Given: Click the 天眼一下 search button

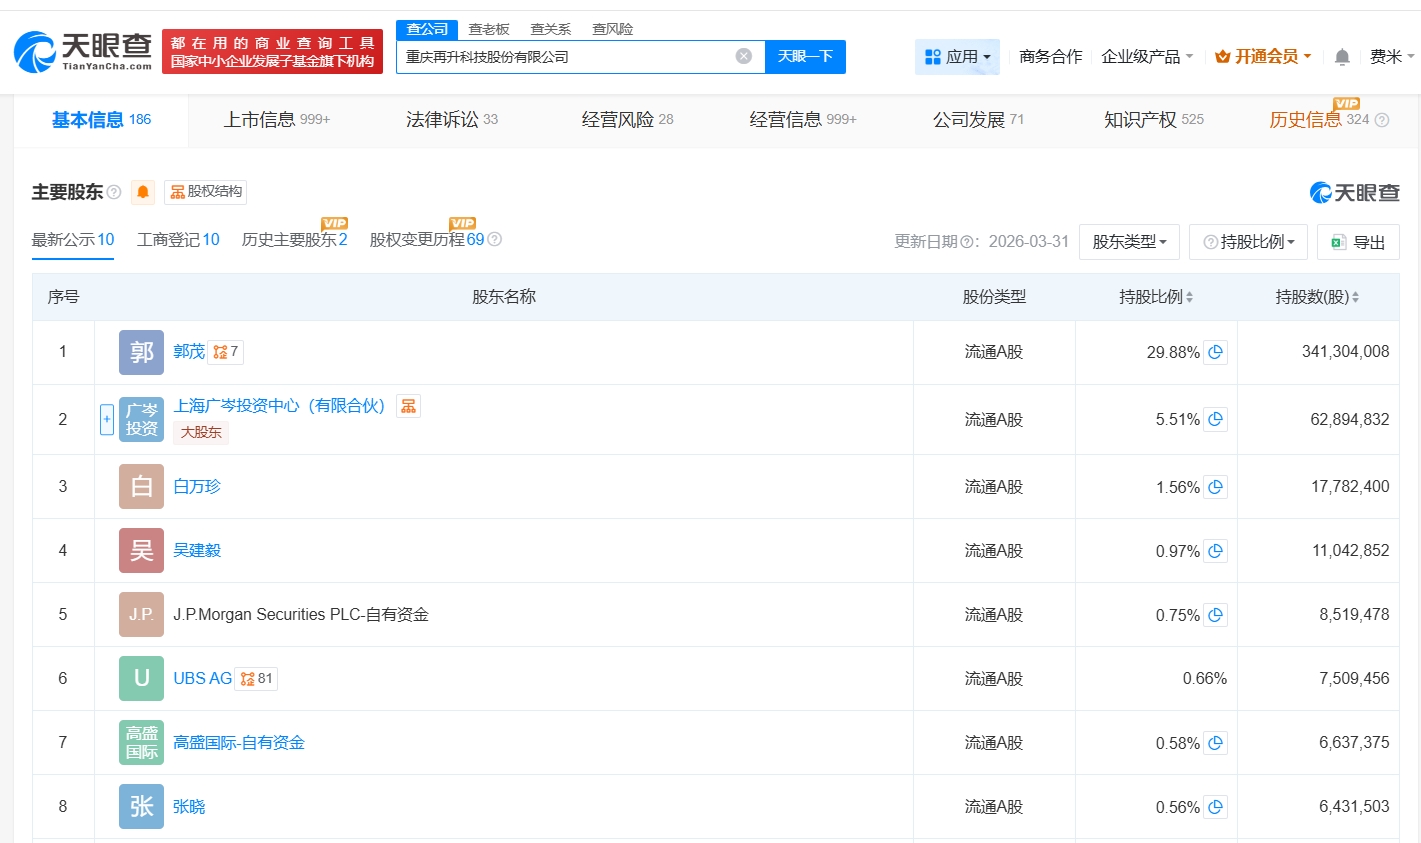Looking at the screenshot, I should click(x=805, y=57).
